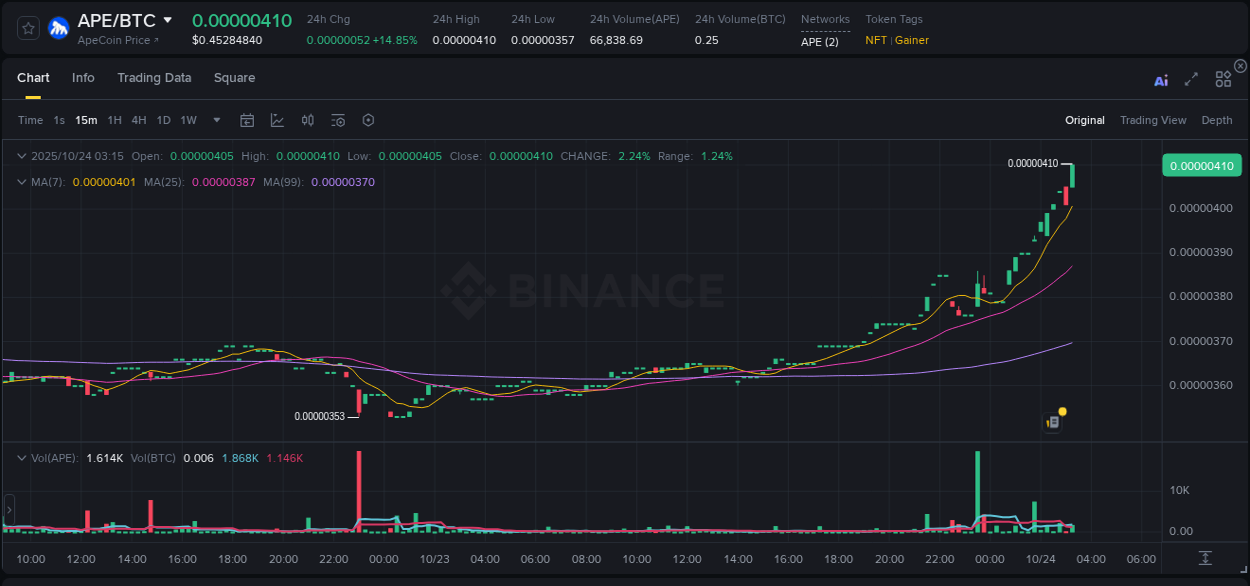Add APE/BTC to favorites with star icon
This screenshot has height=586, width=1250.
[29, 28]
